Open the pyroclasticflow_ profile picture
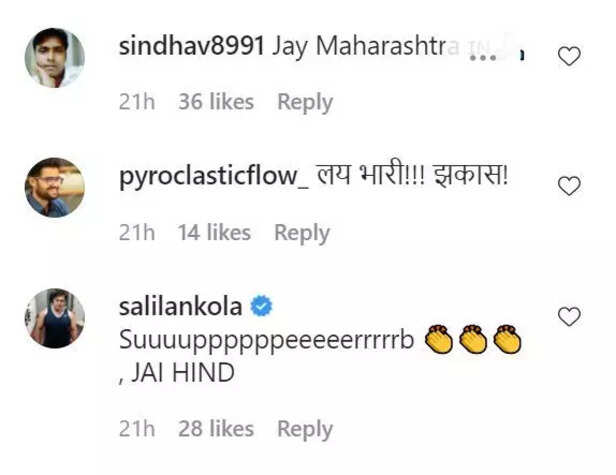The image size is (616, 475). (x=55, y=187)
